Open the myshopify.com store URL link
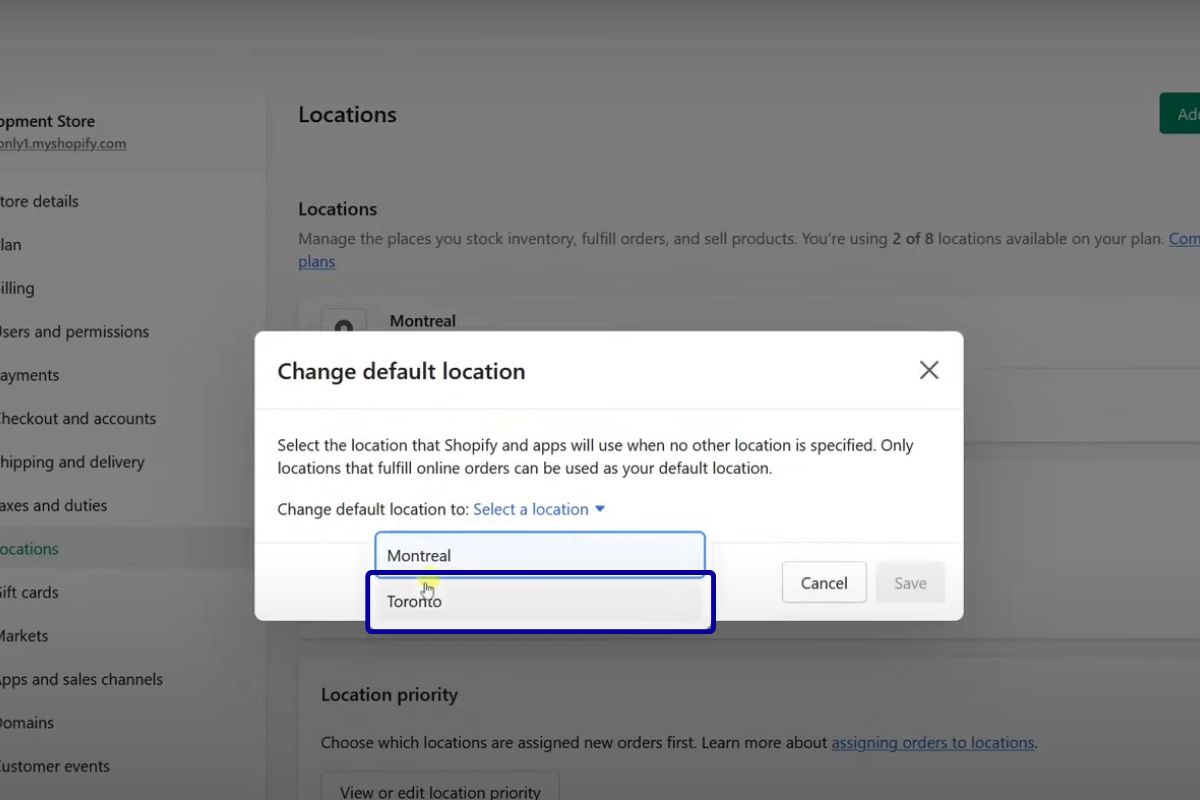 tap(63, 143)
